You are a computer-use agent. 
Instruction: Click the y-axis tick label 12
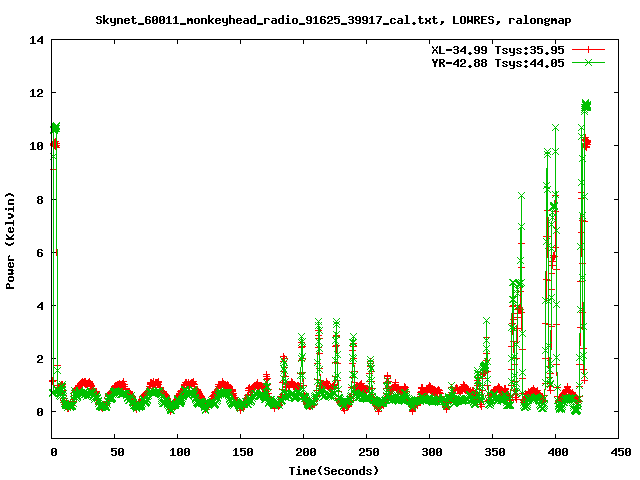[x=37, y=93]
